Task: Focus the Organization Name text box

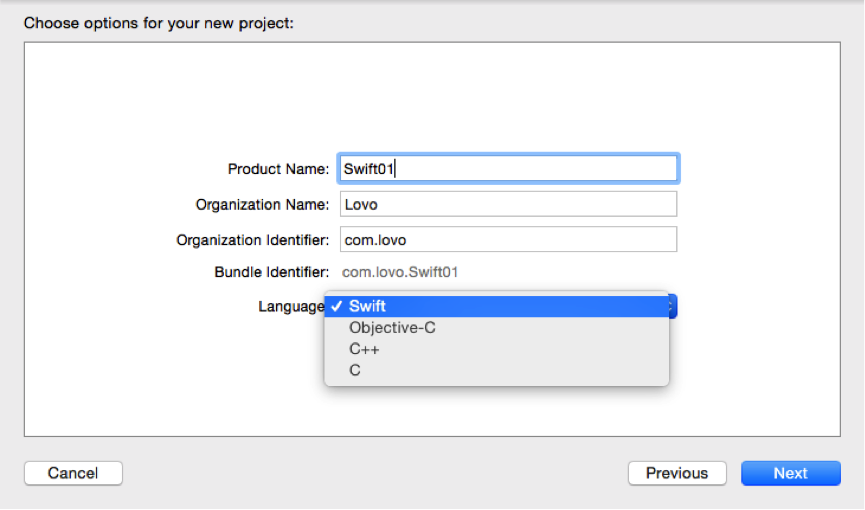Action: (x=508, y=204)
